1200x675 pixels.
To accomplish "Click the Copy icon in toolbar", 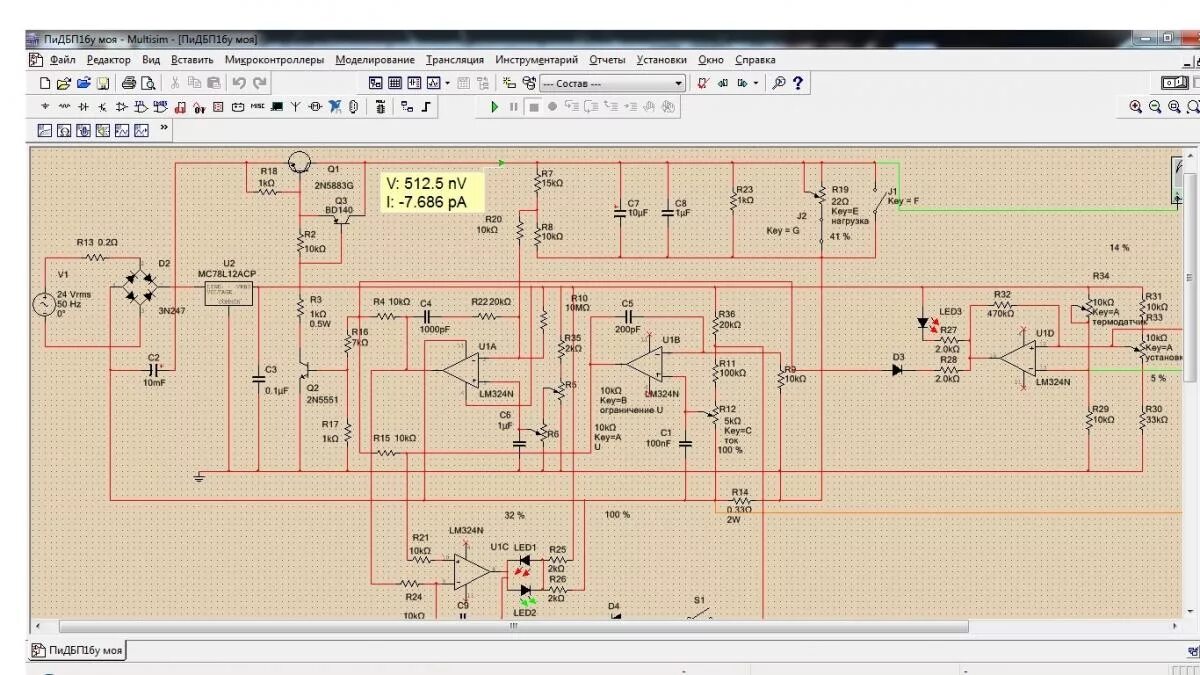I will [195, 84].
